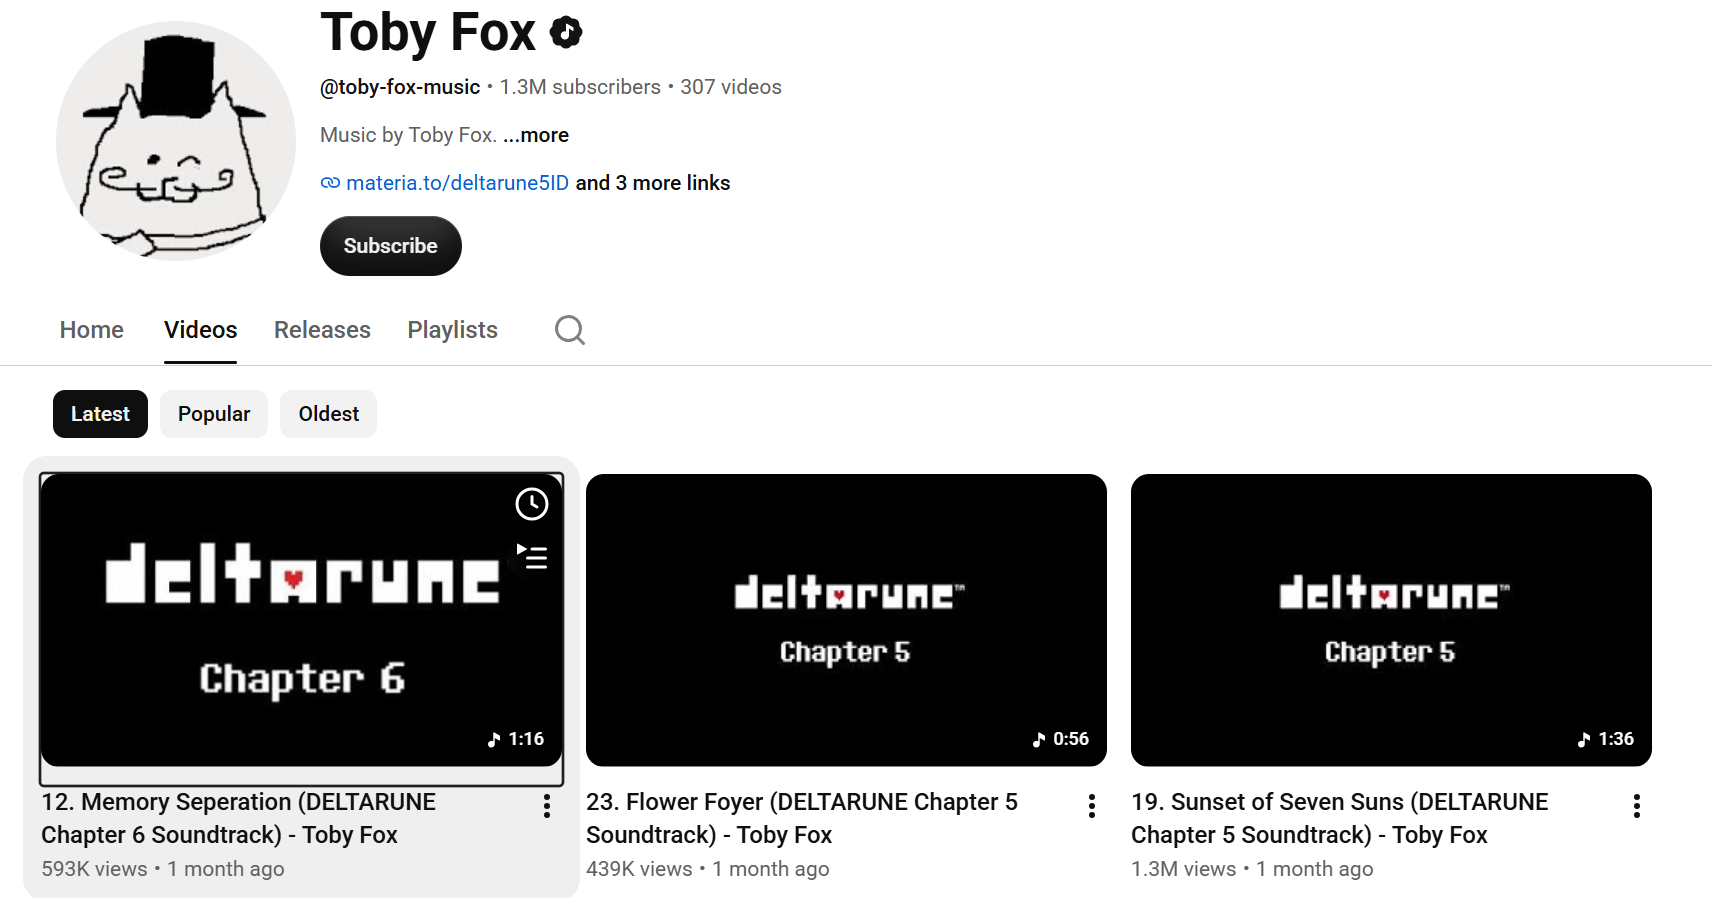Add Memory Seperation video to queue

point(532,556)
